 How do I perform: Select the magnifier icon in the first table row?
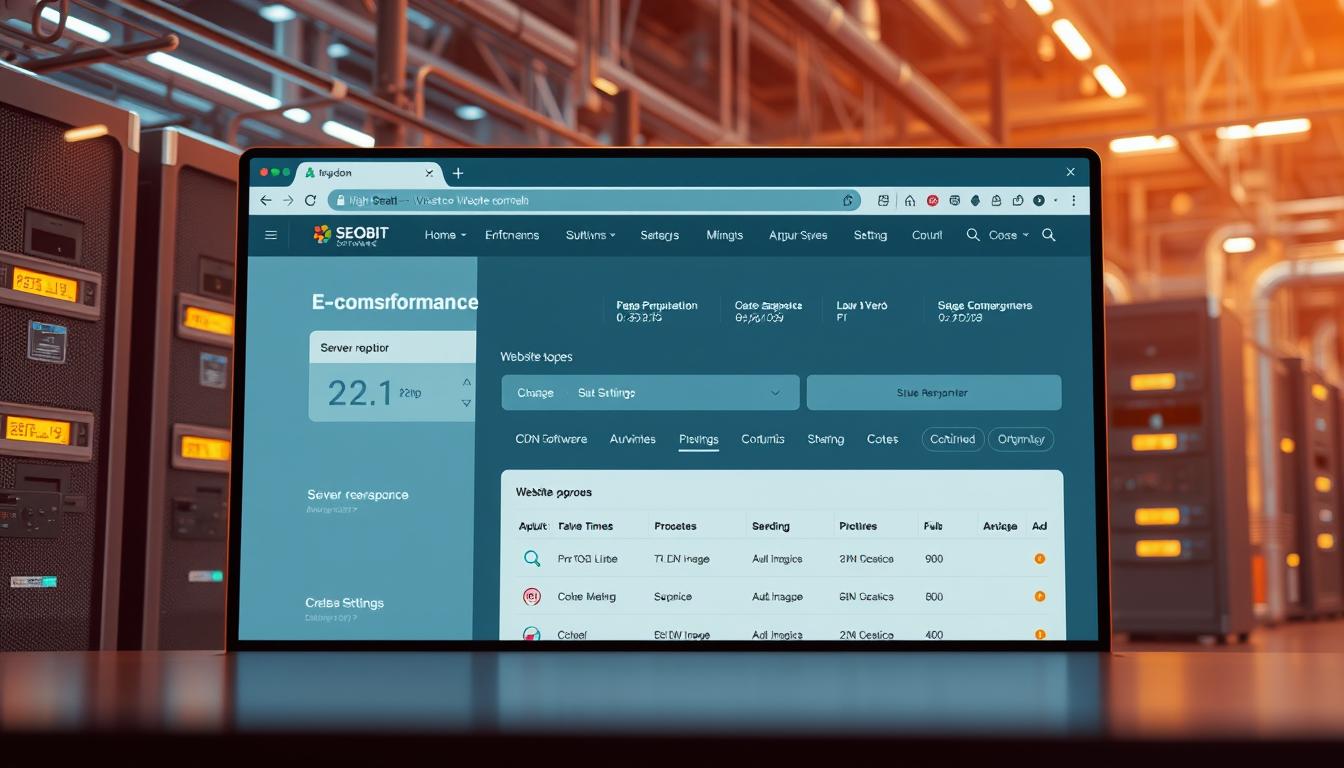[x=531, y=558]
